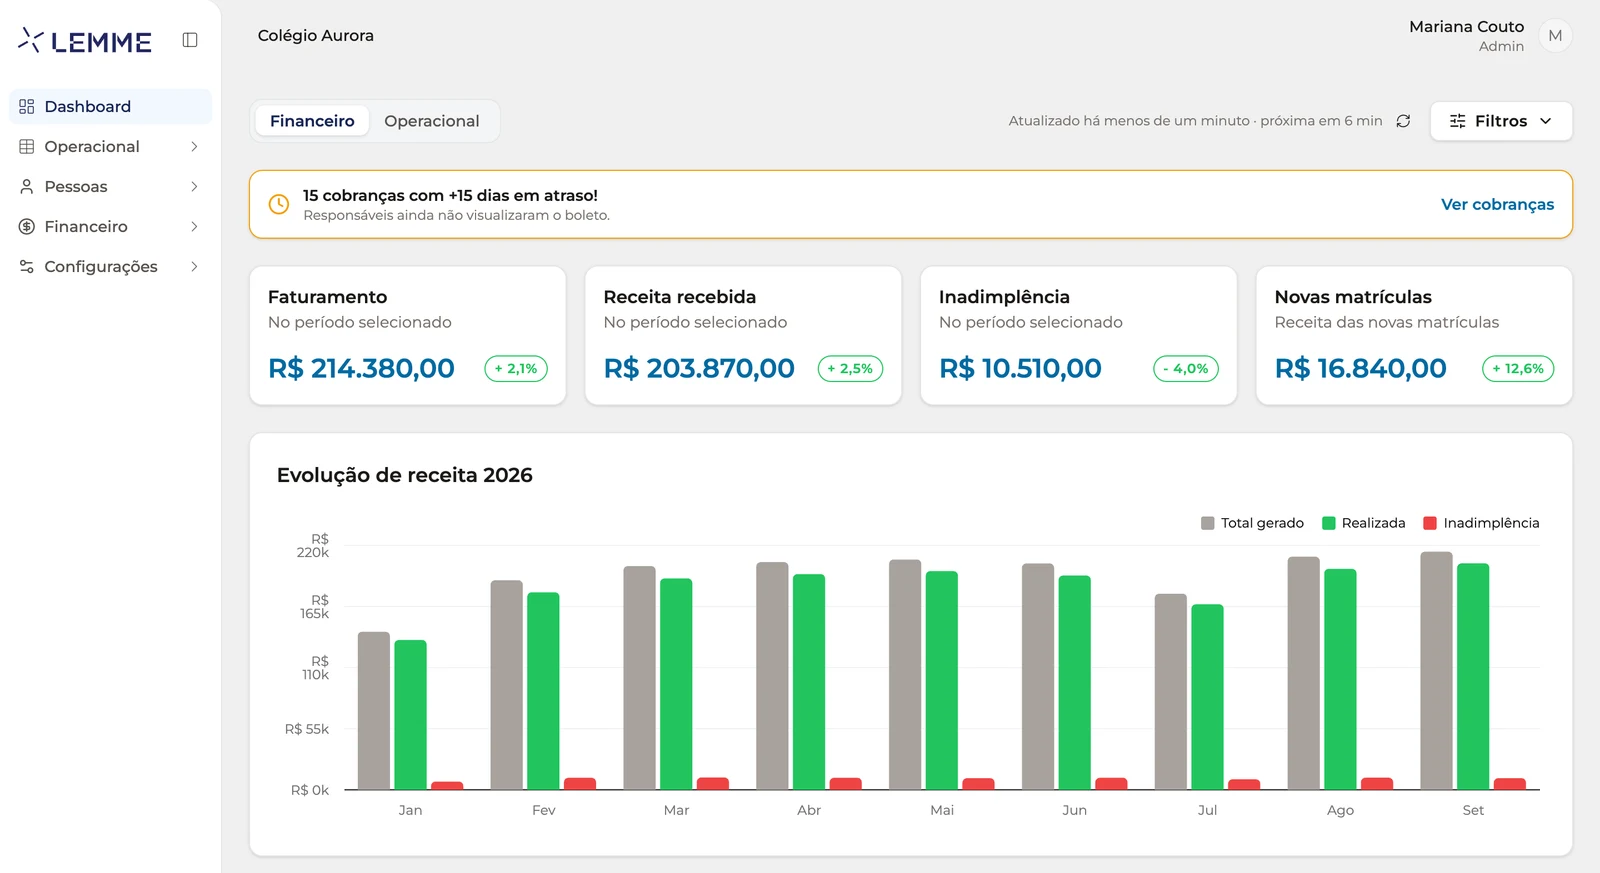Screen dimensions: 1600x873
Task: Toggle Inadimplência legend swatch
Action: click(1430, 523)
